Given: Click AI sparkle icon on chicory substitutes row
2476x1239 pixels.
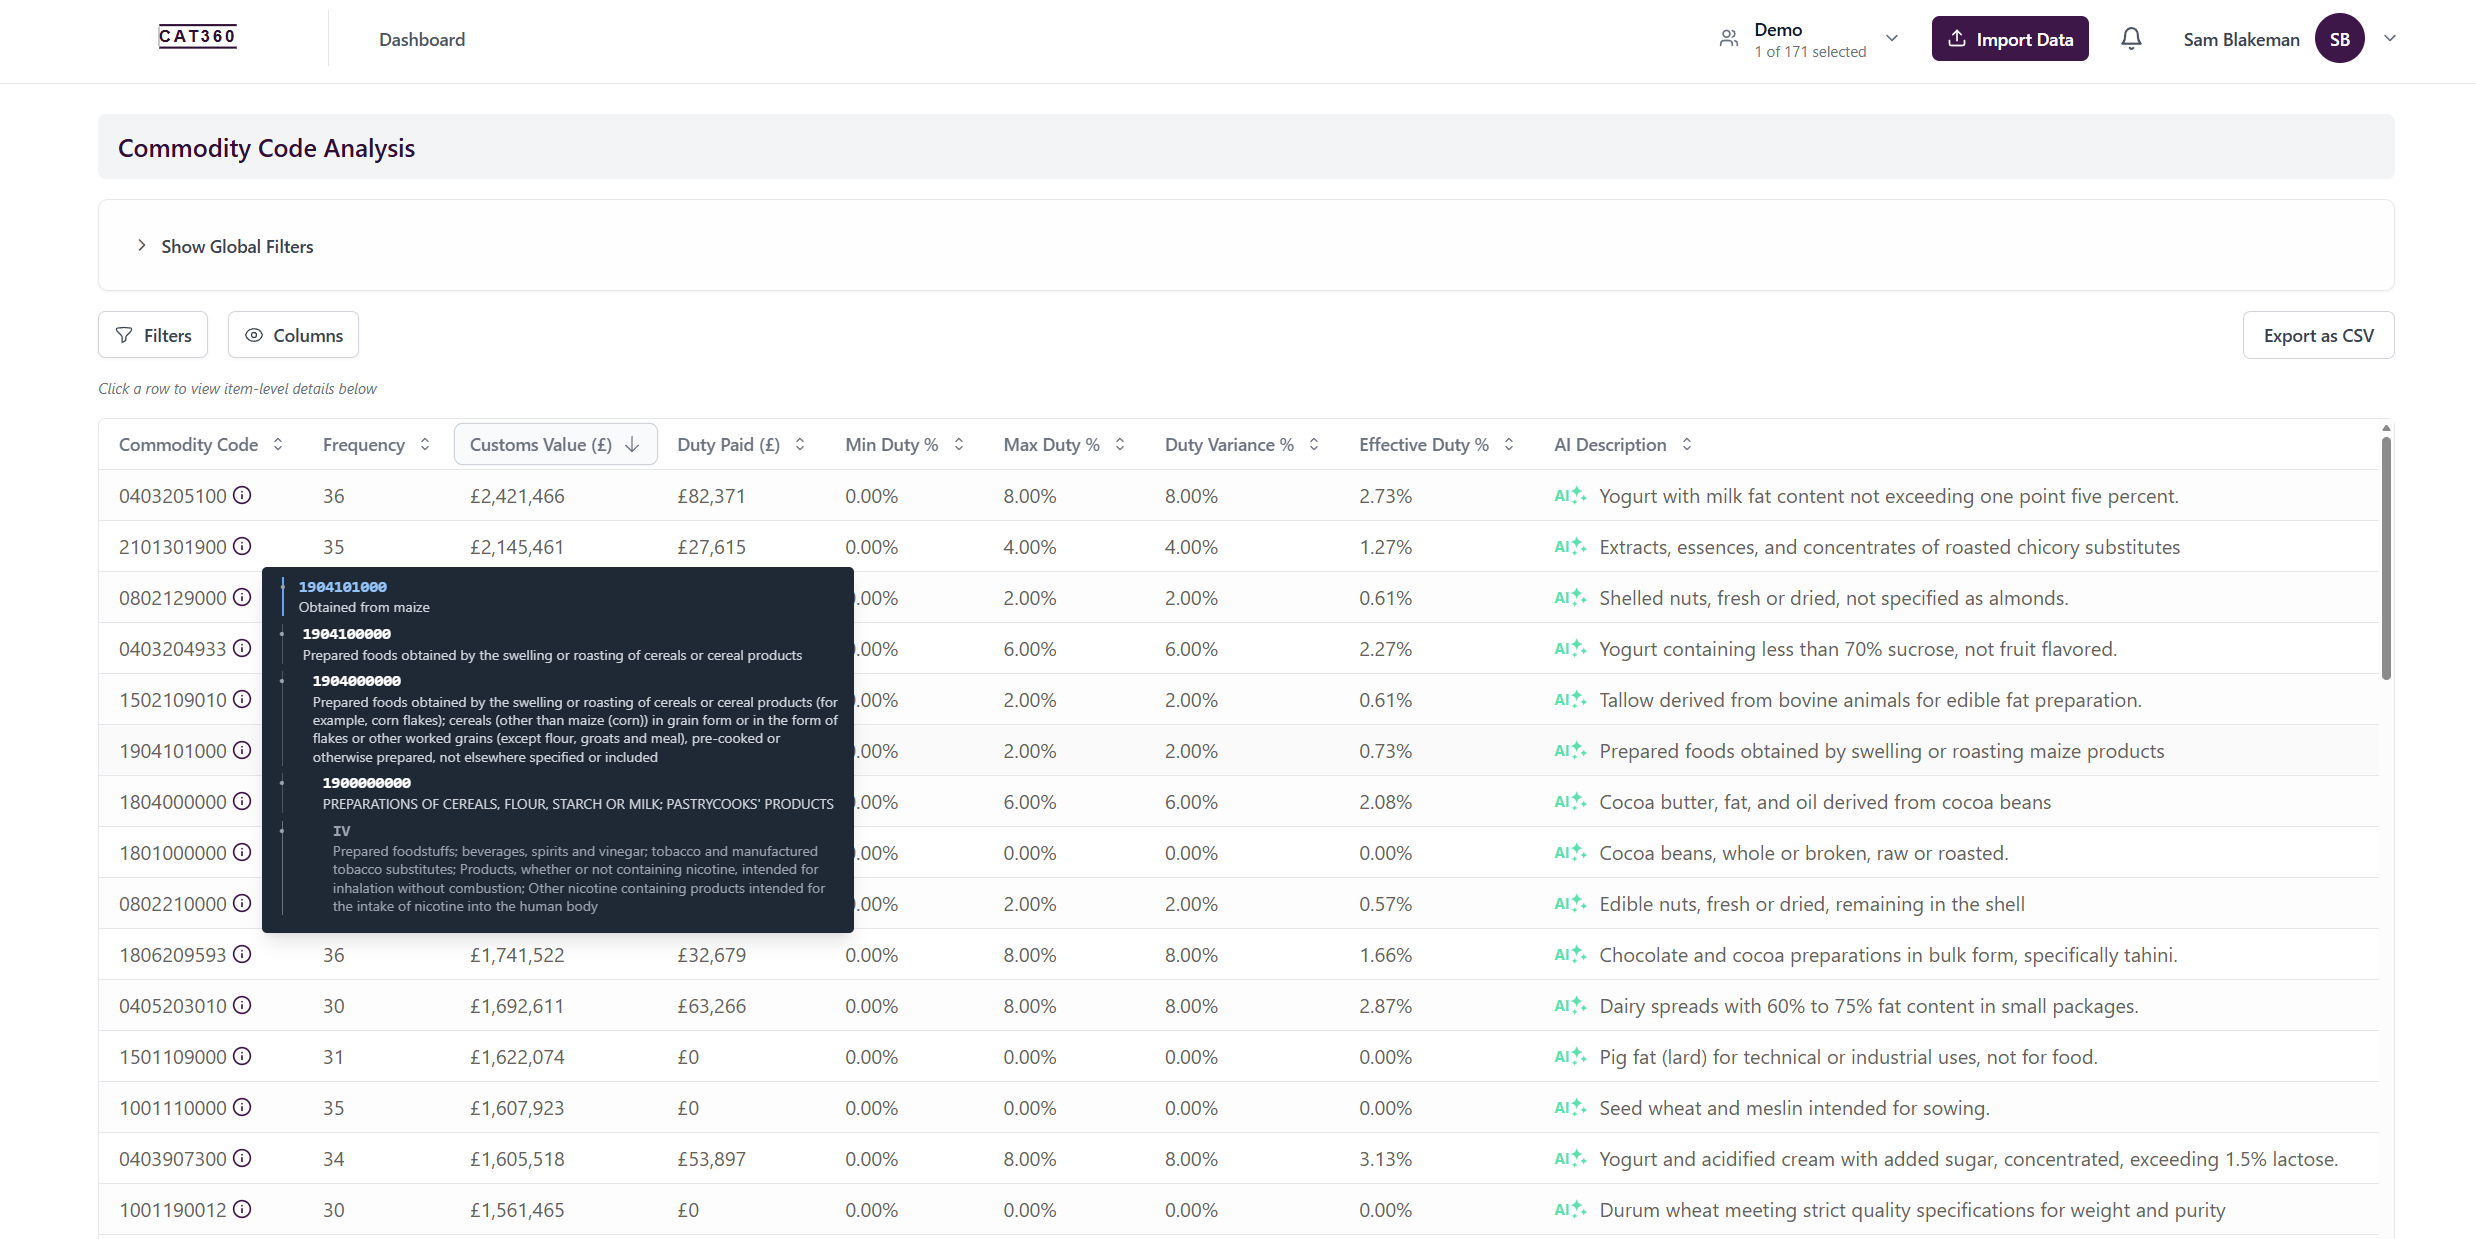Looking at the screenshot, I should [x=1570, y=546].
